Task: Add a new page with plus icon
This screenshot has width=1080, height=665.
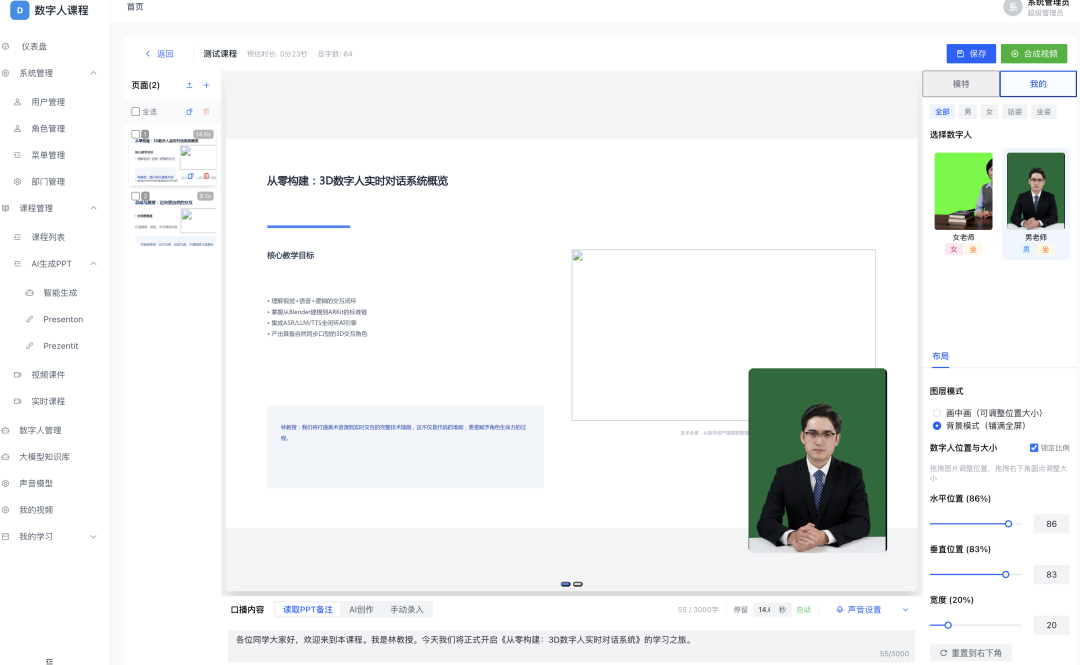Action: tap(206, 85)
